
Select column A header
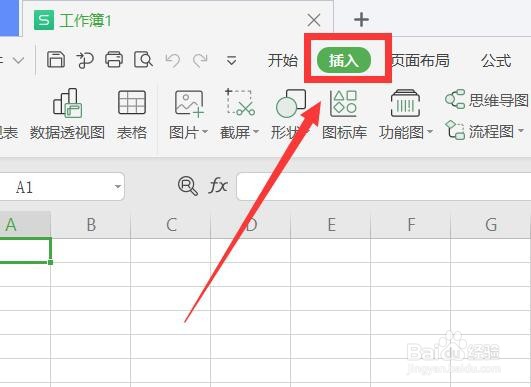coord(25,225)
